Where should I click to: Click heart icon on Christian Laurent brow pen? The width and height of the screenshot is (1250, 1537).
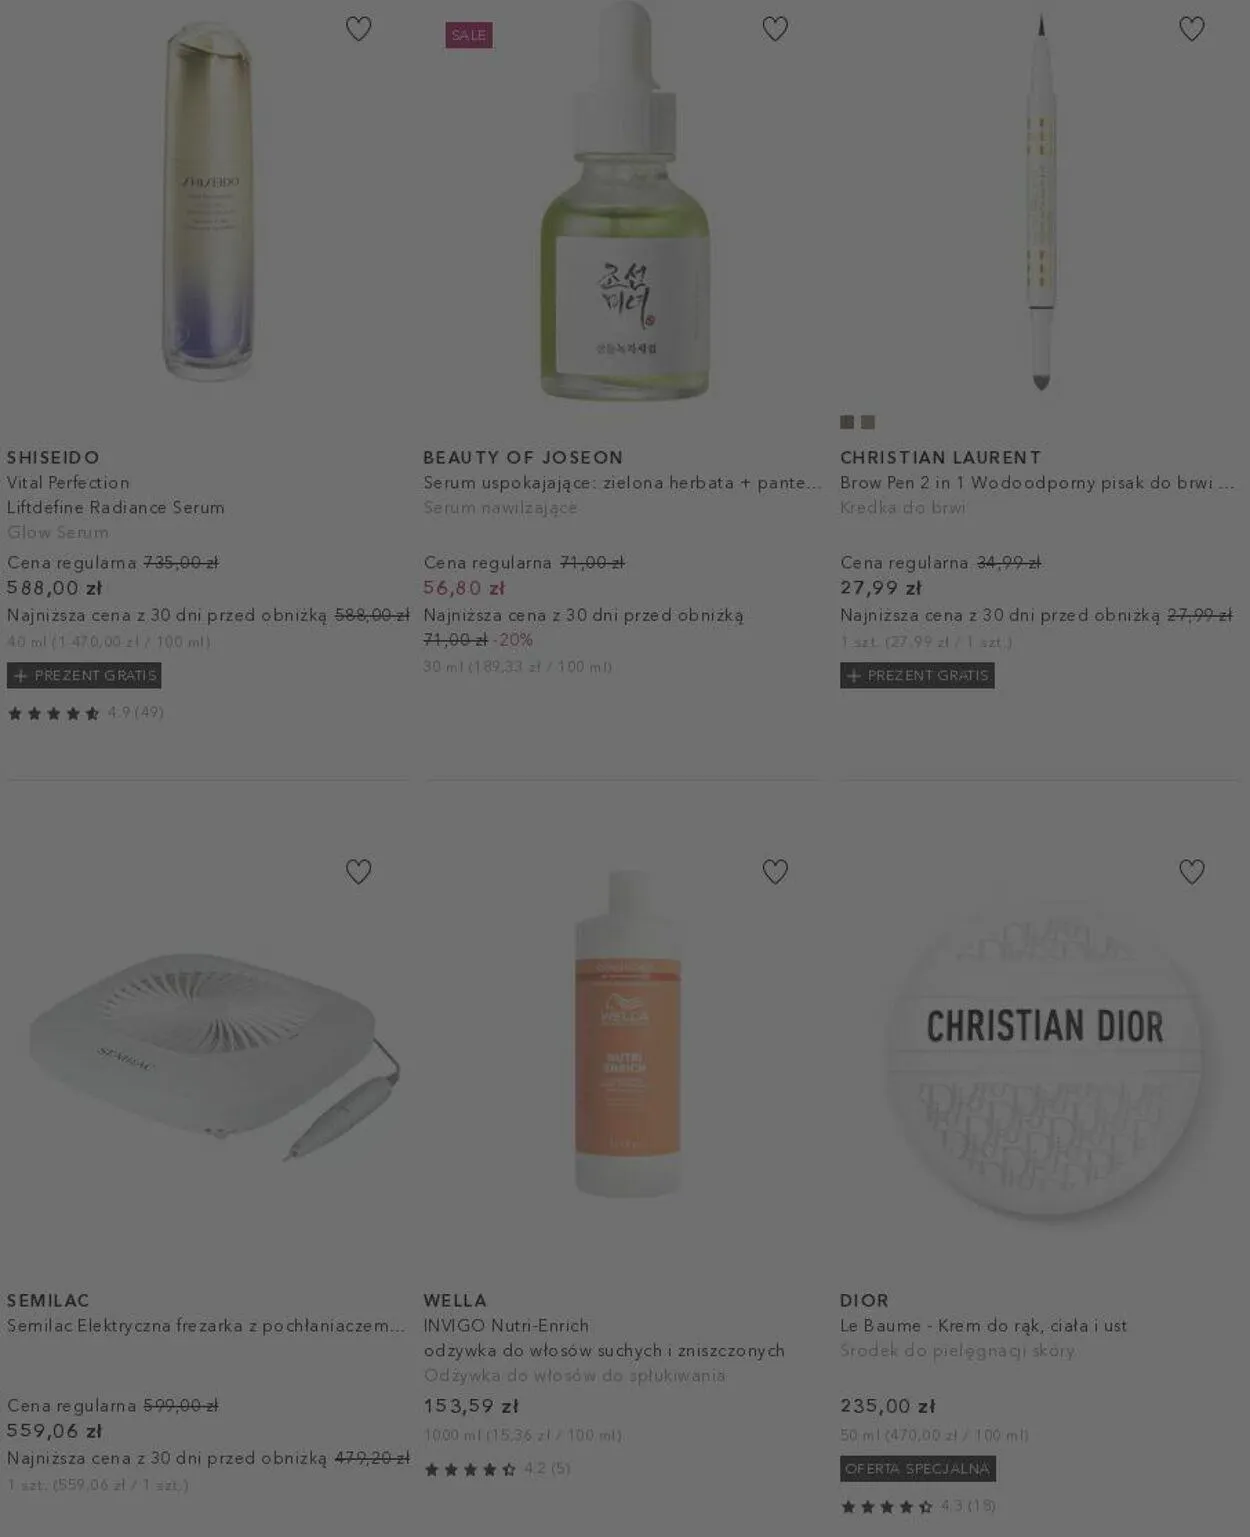pos(1192,29)
